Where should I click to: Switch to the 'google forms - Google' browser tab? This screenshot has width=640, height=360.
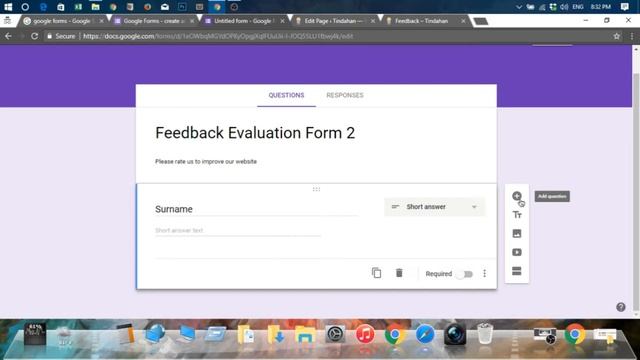click(62, 21)
